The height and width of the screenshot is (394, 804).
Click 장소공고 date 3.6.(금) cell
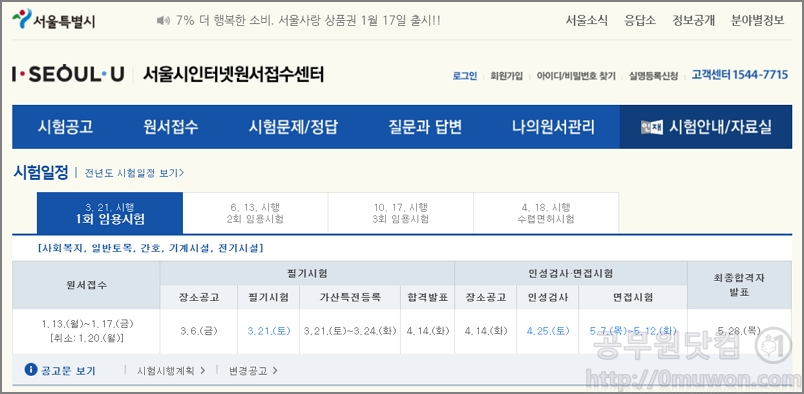199,331
